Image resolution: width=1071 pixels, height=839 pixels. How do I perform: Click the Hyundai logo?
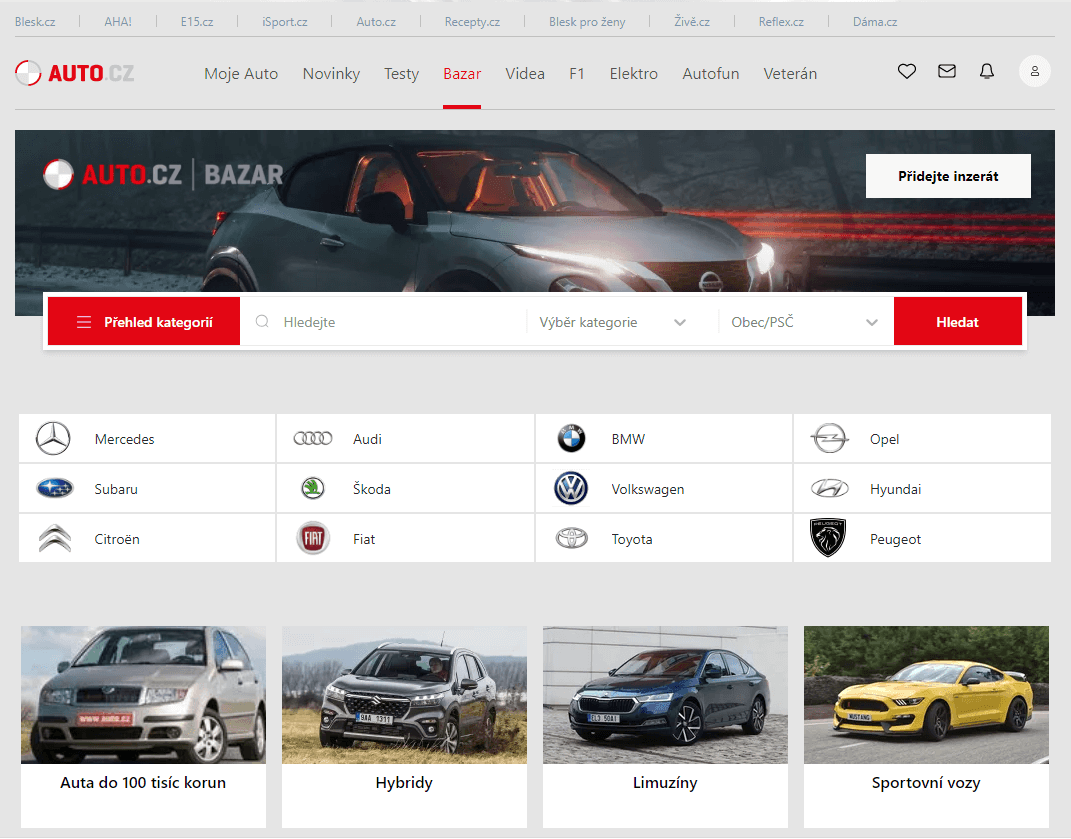point(829,489)
